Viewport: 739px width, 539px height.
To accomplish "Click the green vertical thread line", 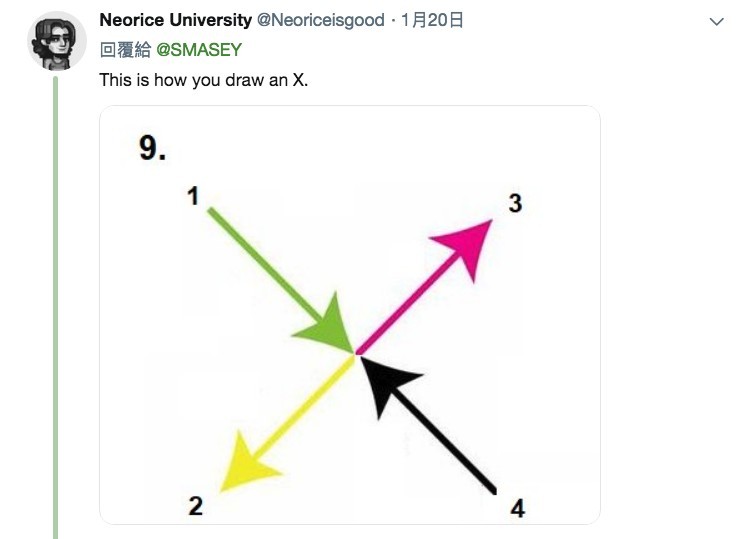I will click(57, 300).
